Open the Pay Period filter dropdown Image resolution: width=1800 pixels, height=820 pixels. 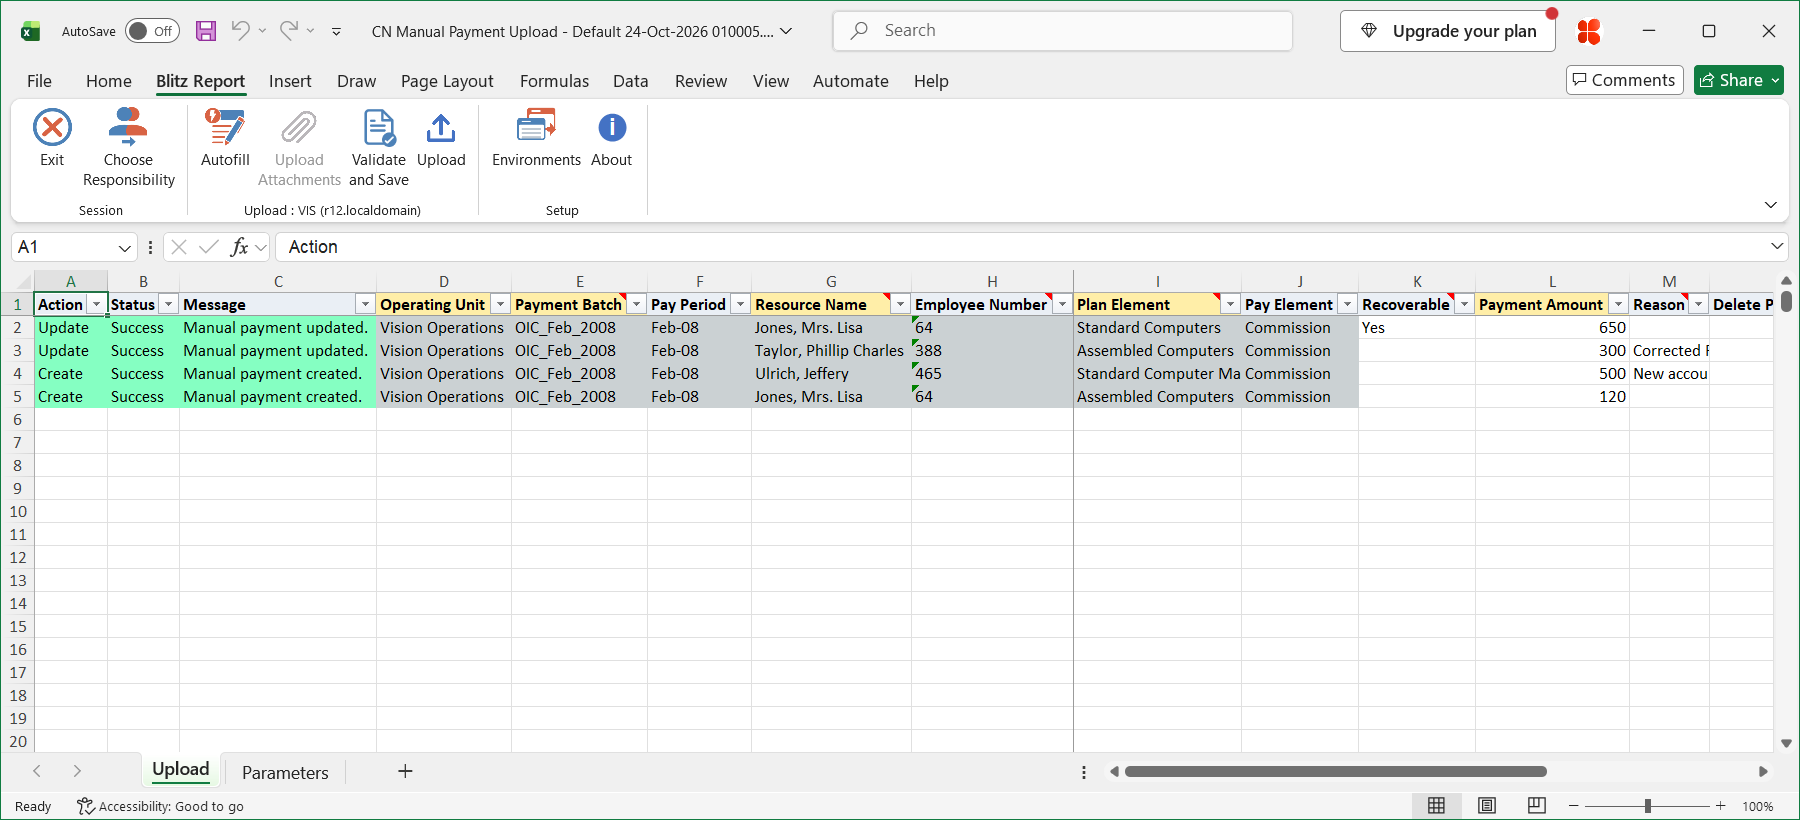[740, 304]
